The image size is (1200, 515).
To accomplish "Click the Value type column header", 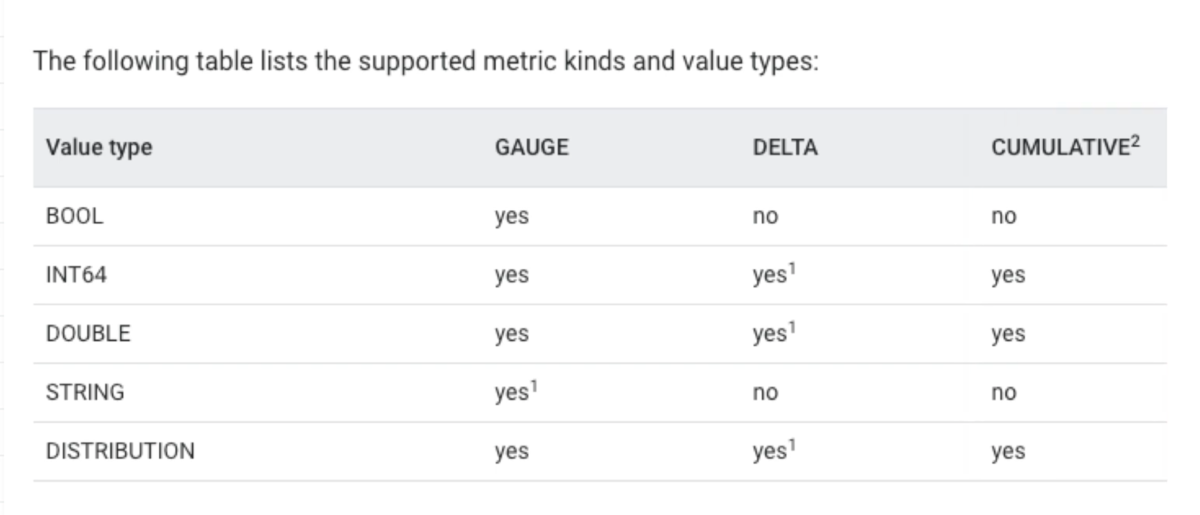I will [99, 148].
